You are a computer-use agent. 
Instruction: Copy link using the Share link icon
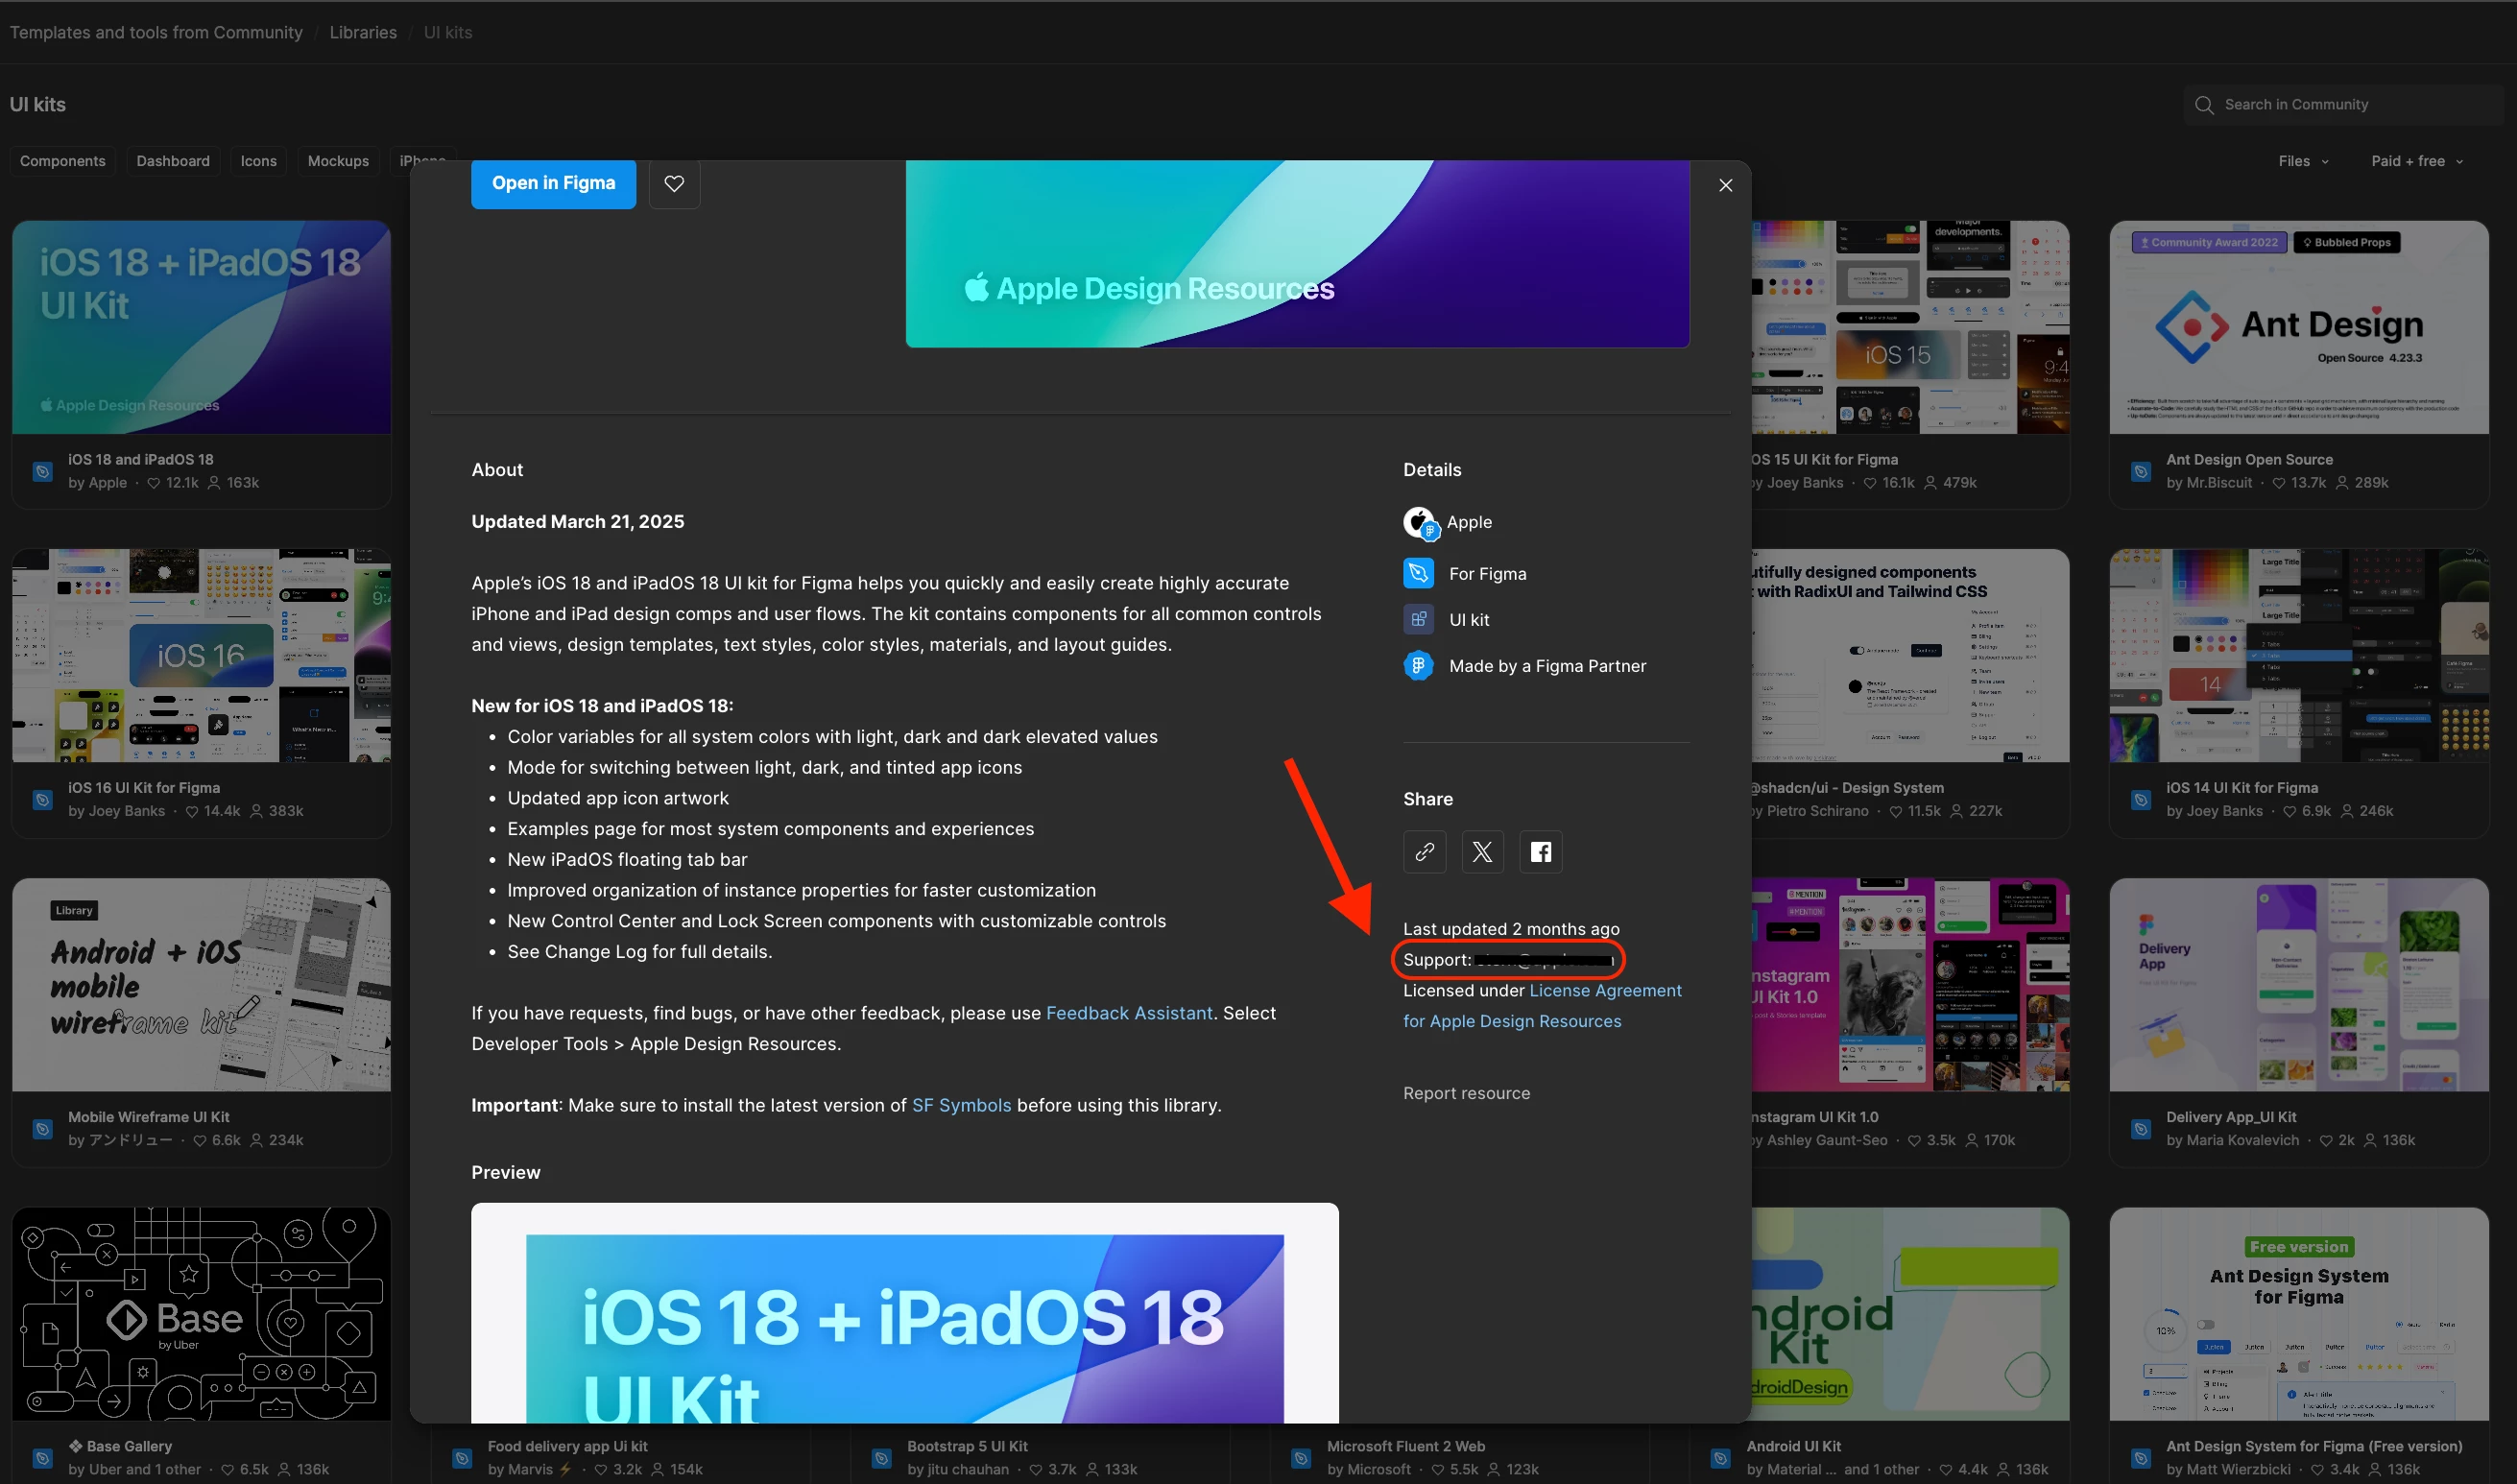(1424, 852)
